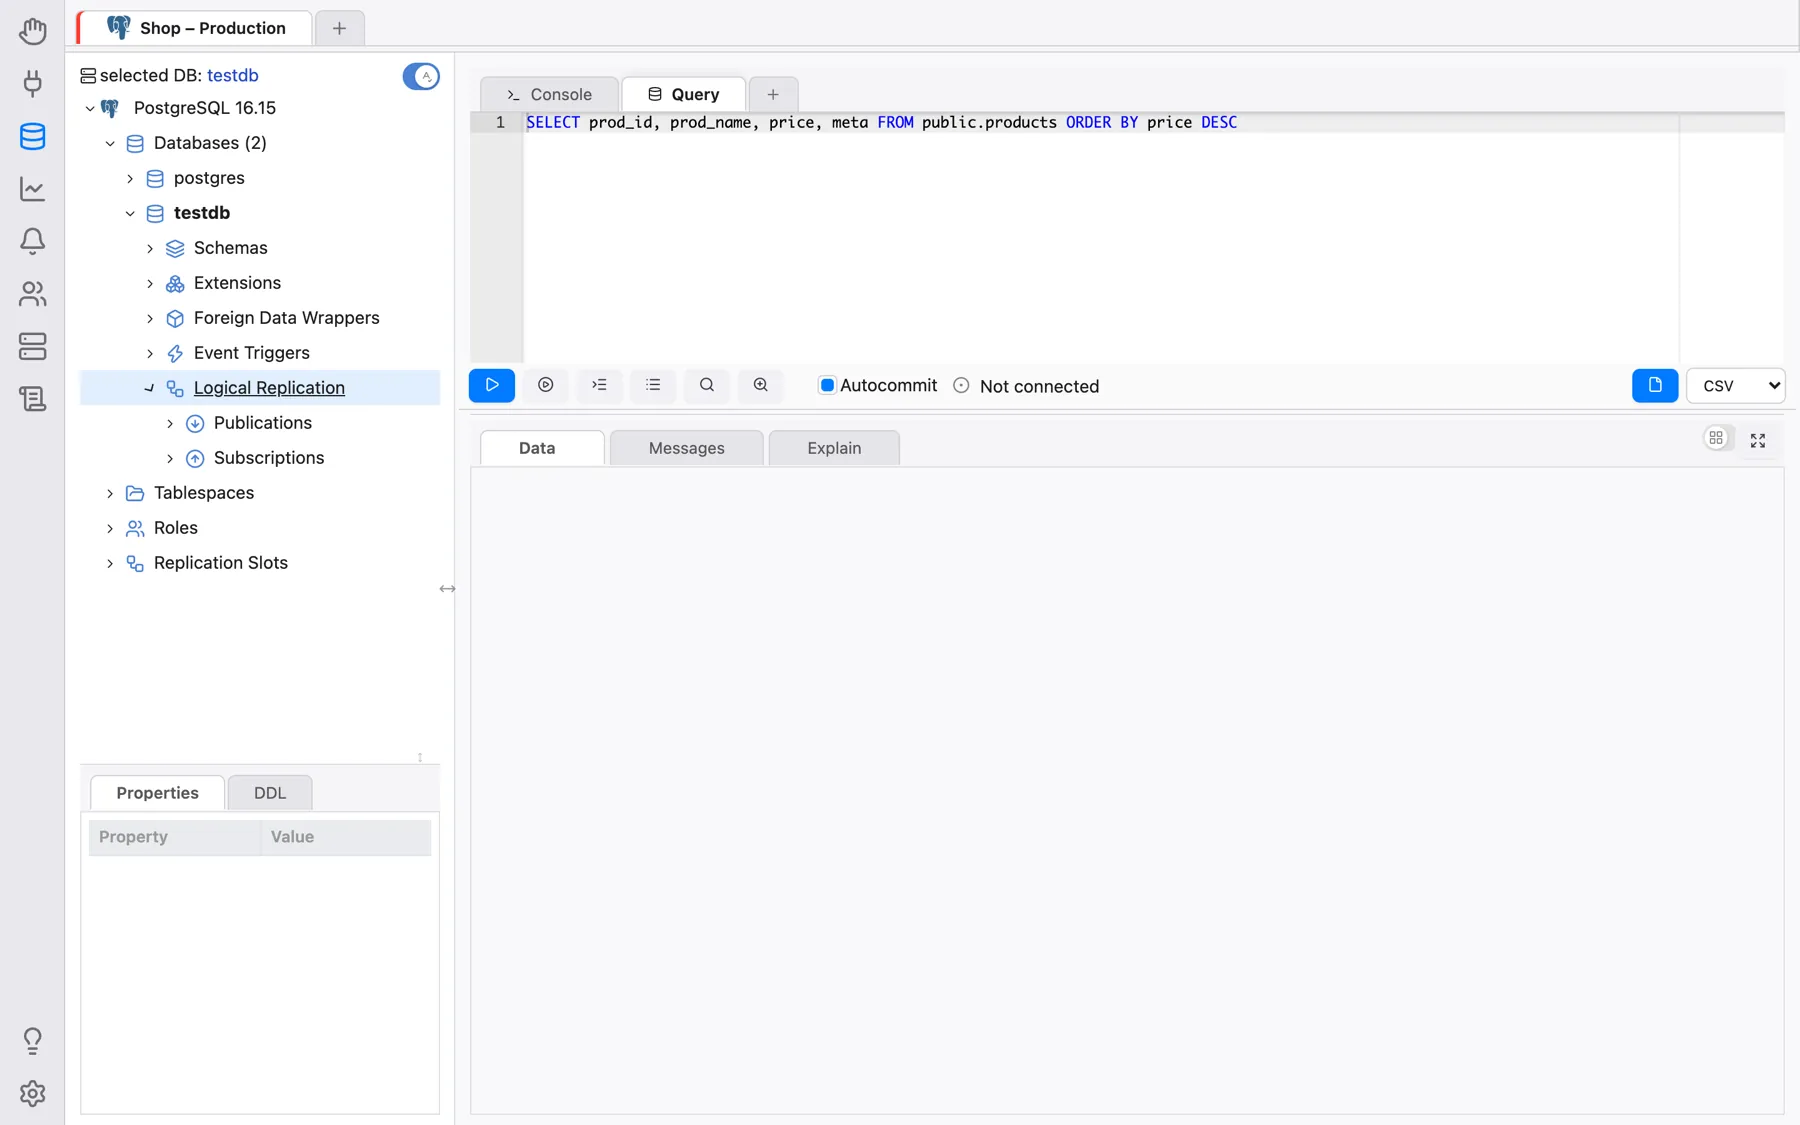Click the indent format query icon
This screenshot has height=1125, width=1800.
pyautogui.click(x=599, y=385)
